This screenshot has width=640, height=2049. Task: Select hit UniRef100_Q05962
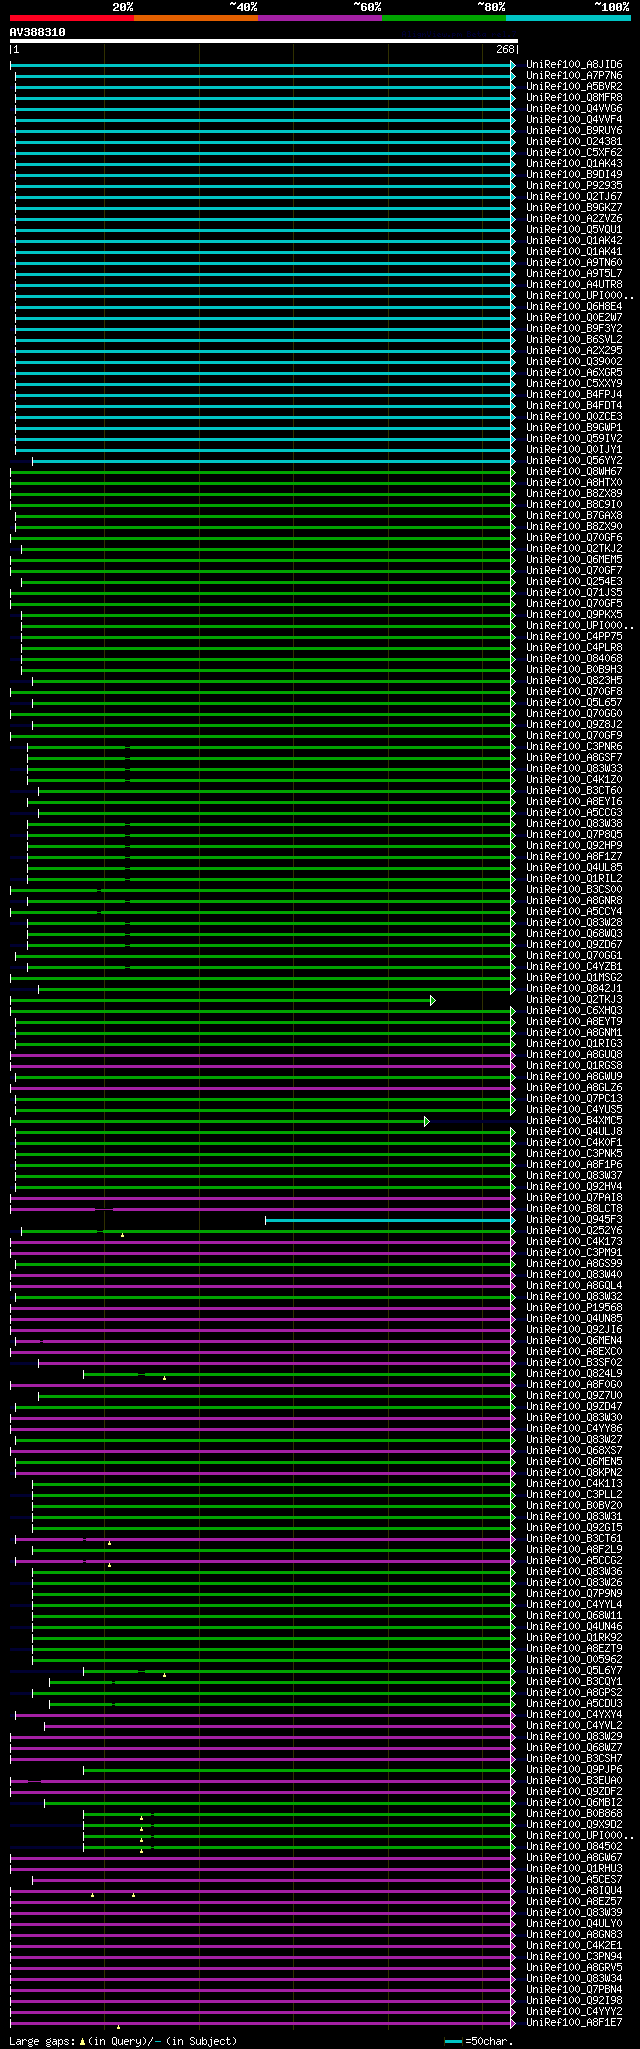(574, 1660)
